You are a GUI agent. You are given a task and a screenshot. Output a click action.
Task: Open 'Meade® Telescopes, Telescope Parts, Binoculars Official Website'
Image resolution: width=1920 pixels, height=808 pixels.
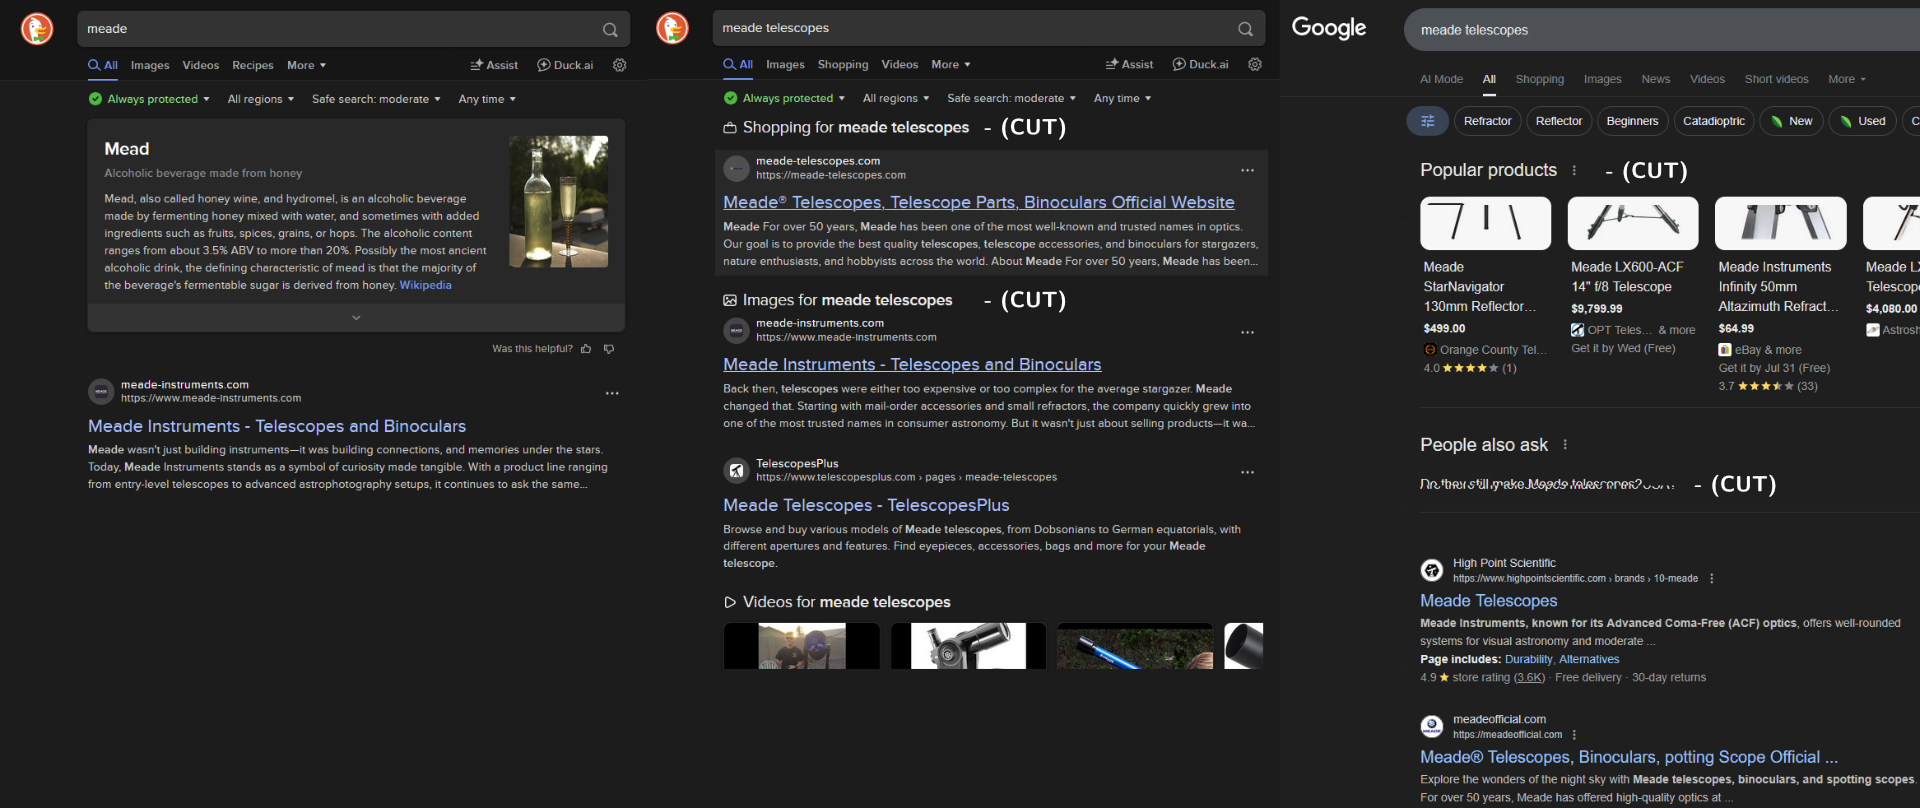(x=979, y=202)
